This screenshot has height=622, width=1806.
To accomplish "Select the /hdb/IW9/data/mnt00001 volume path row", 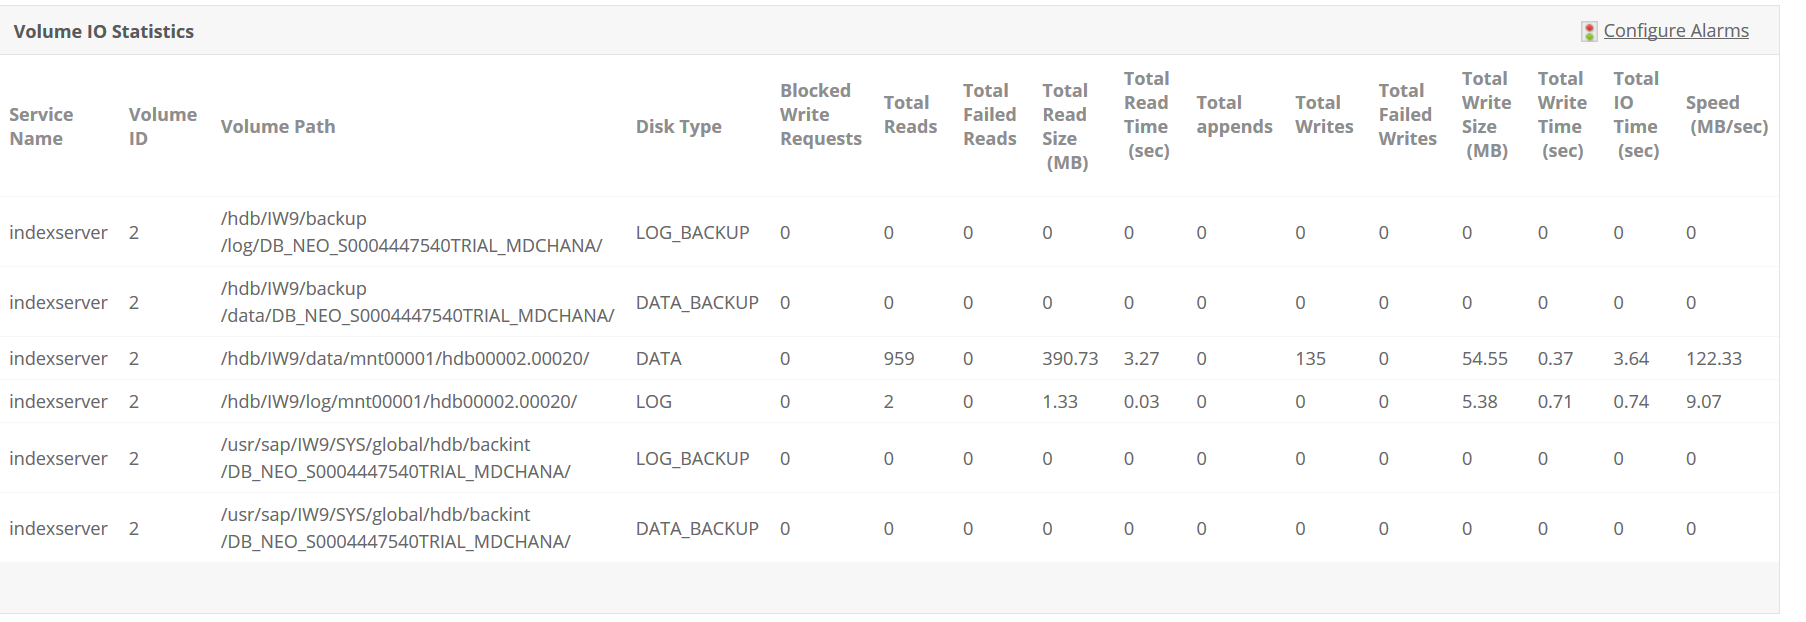I will point(404,358).
